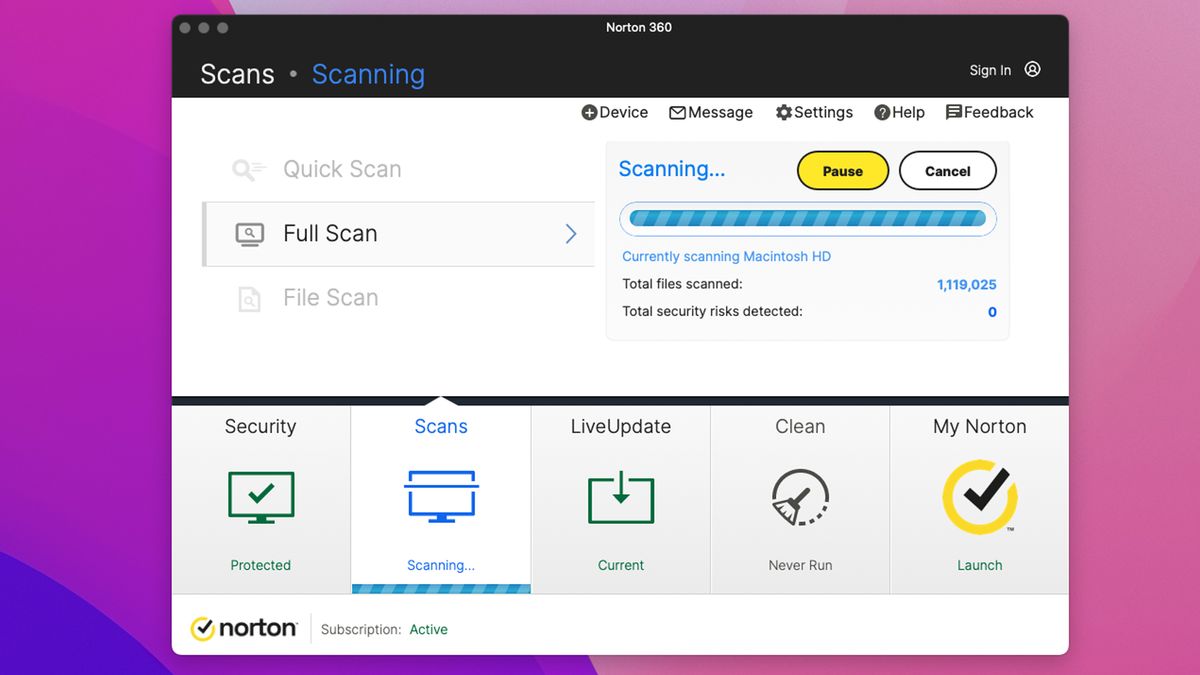Viewport: 1200px width, 675px height.
Task: Select File Scan from the scan list
Action: pos(330,297)
